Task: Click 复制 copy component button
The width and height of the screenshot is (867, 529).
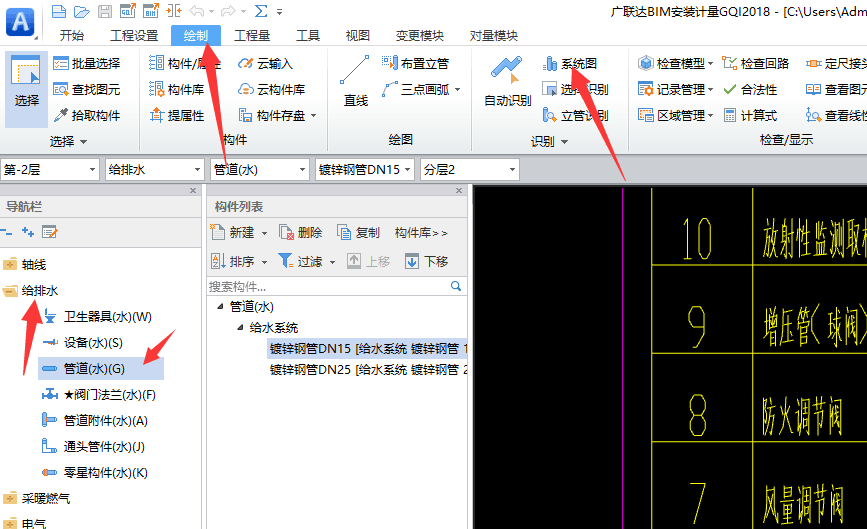Action: (359, 233)
